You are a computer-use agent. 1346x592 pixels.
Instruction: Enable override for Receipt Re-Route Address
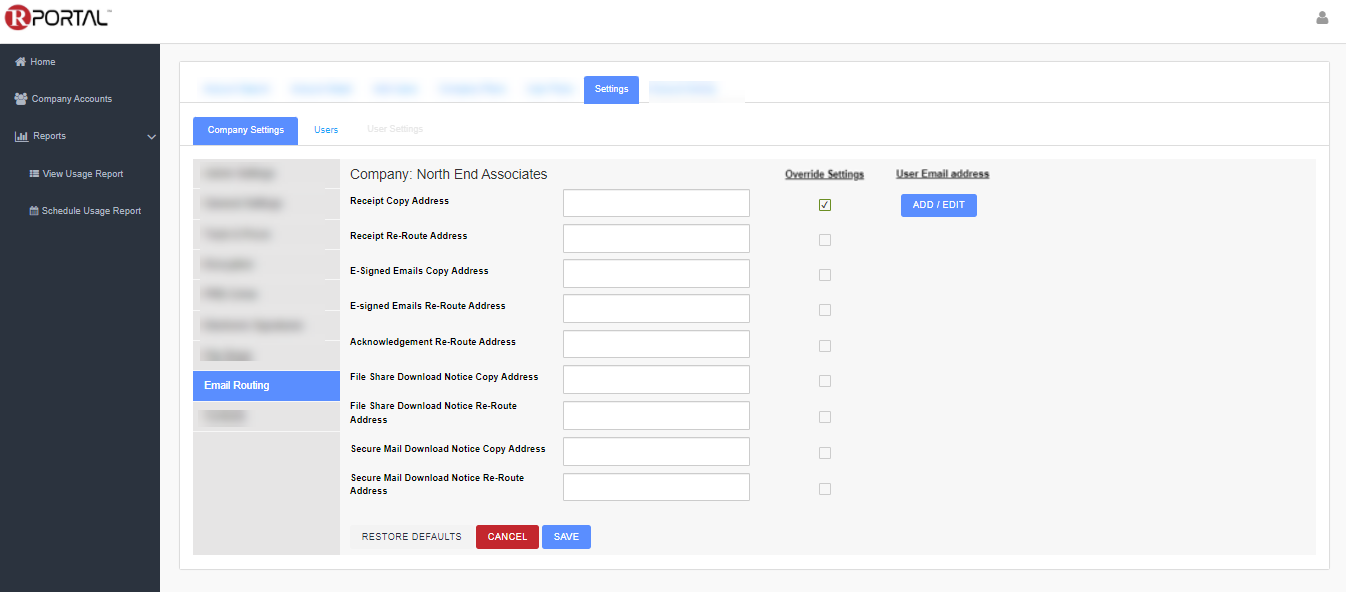click(824, 239)
